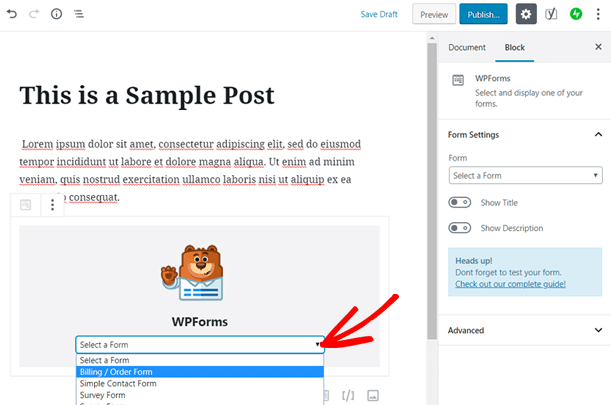Choose Simple Contact Form option
The height and width of the screenshot is (405, 611).
coord(200,384)
